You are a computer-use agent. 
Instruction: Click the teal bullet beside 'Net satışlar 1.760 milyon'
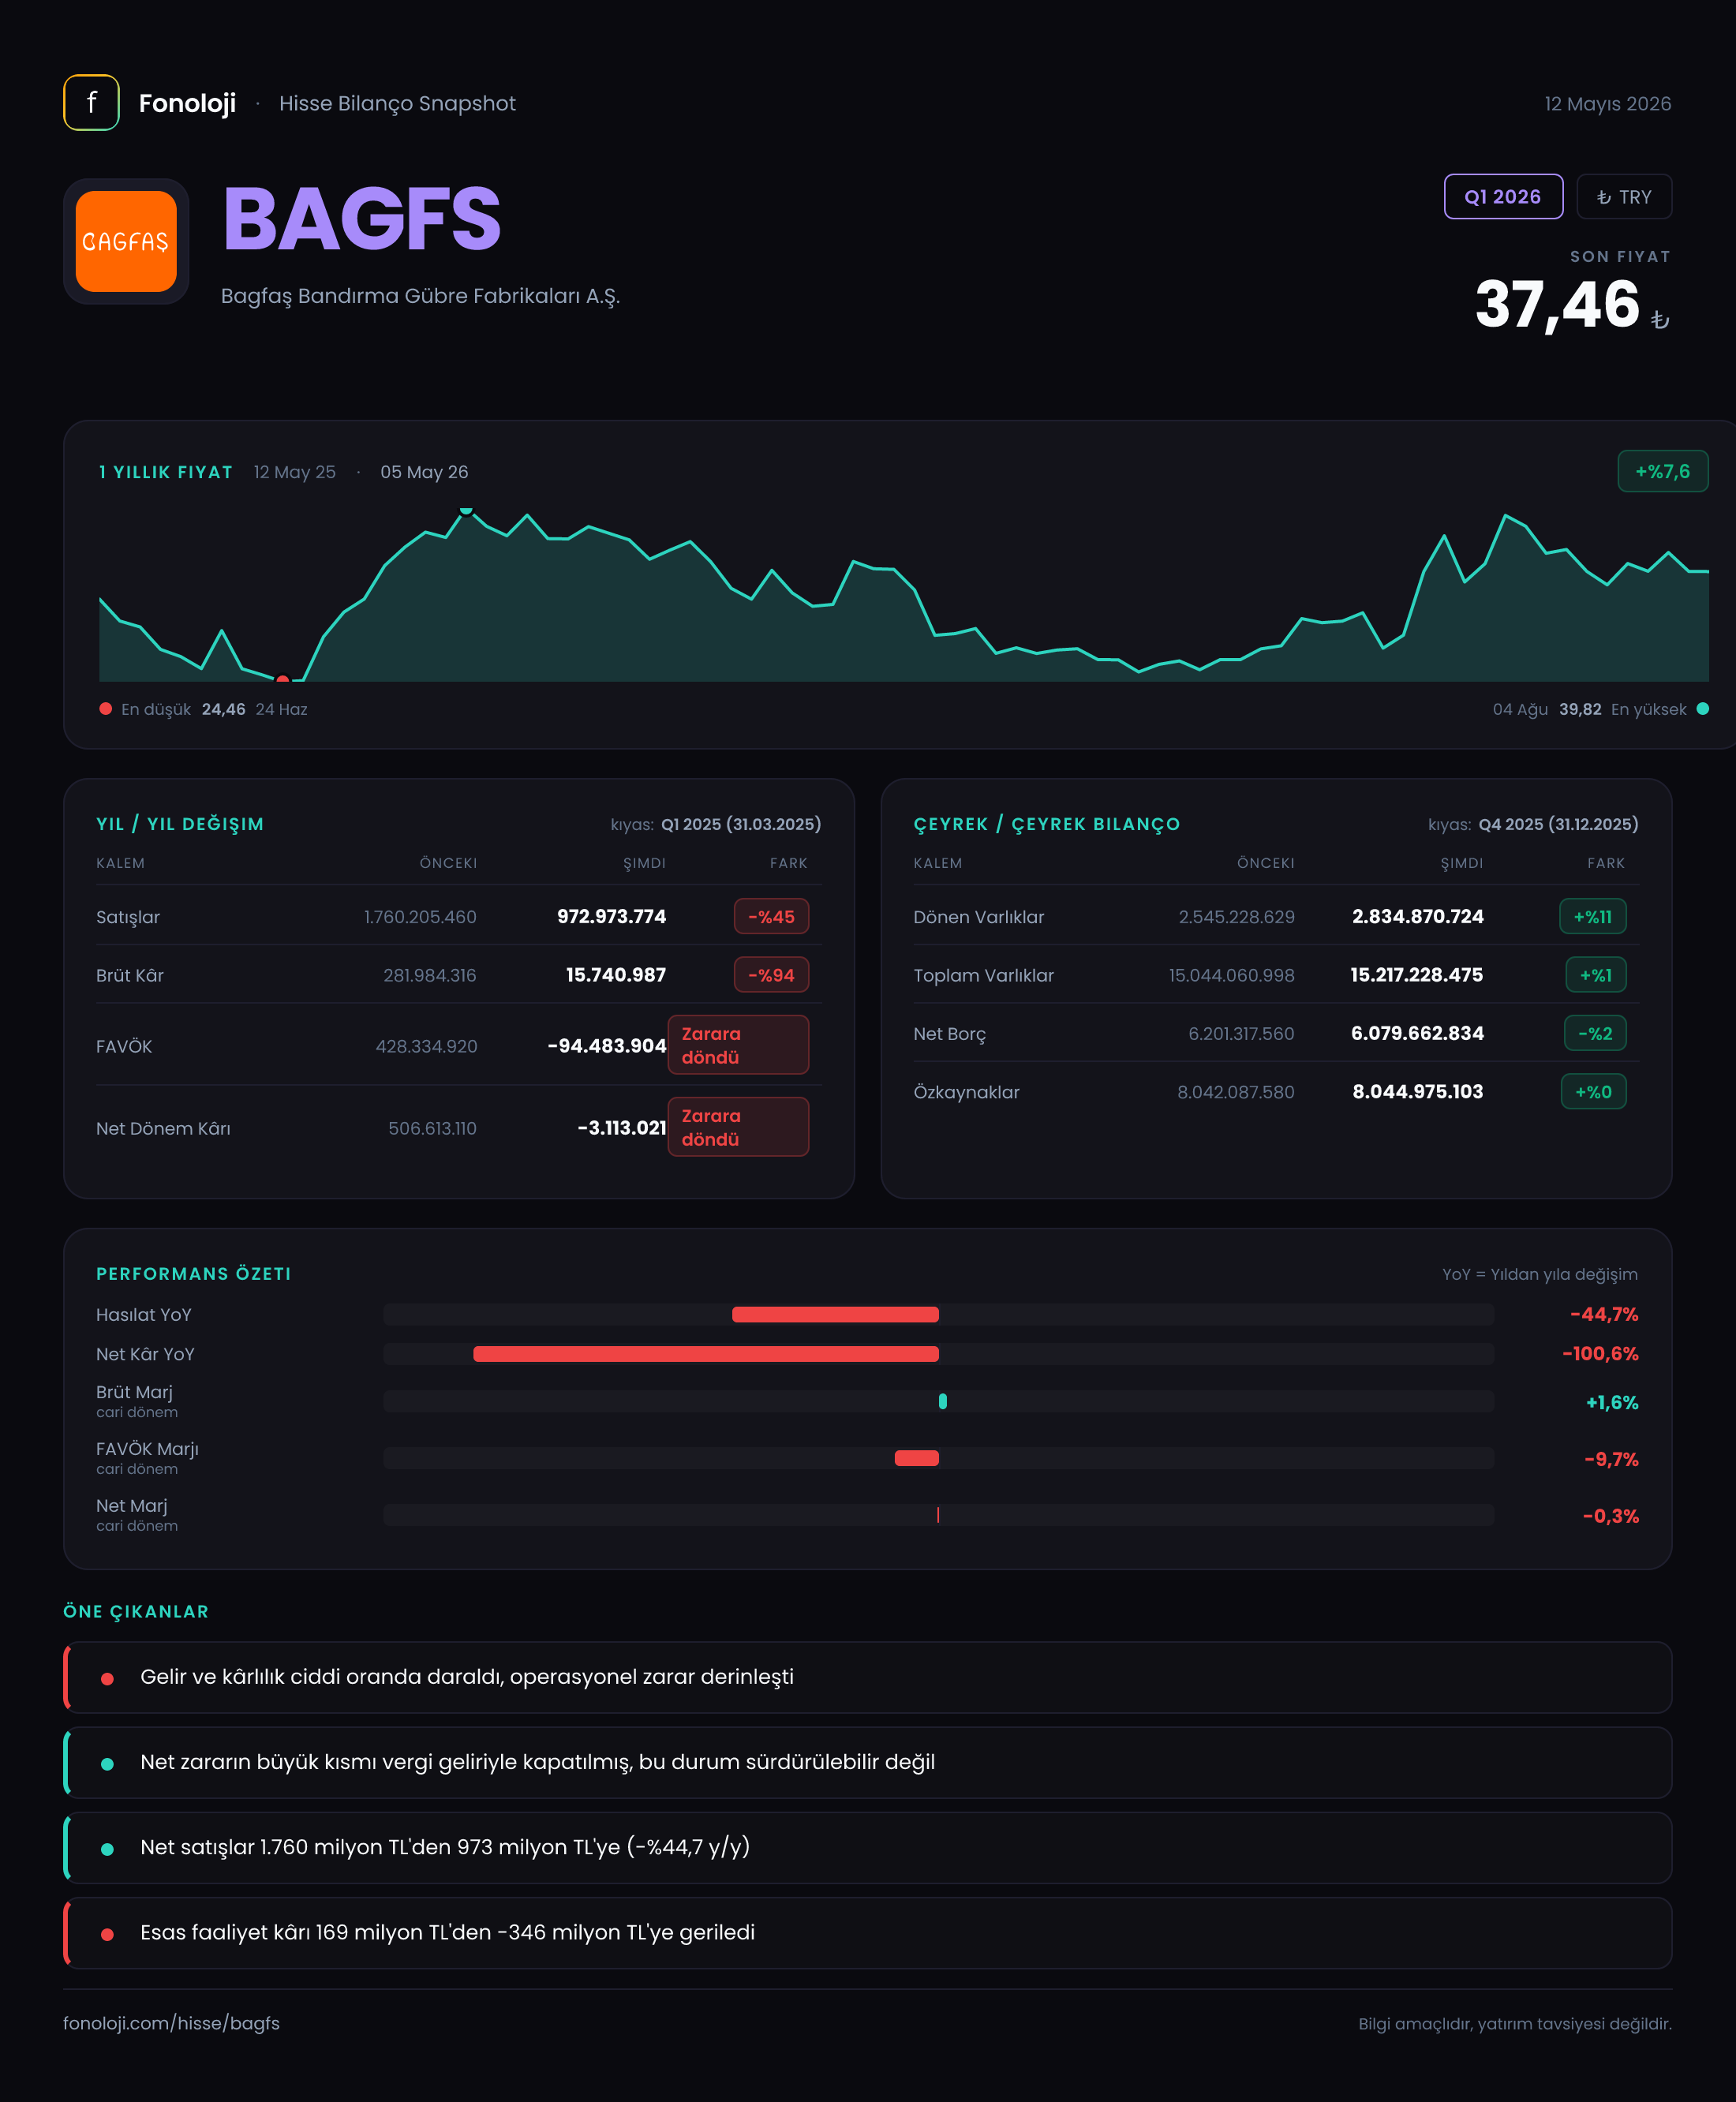click(x=107, y=1849)
